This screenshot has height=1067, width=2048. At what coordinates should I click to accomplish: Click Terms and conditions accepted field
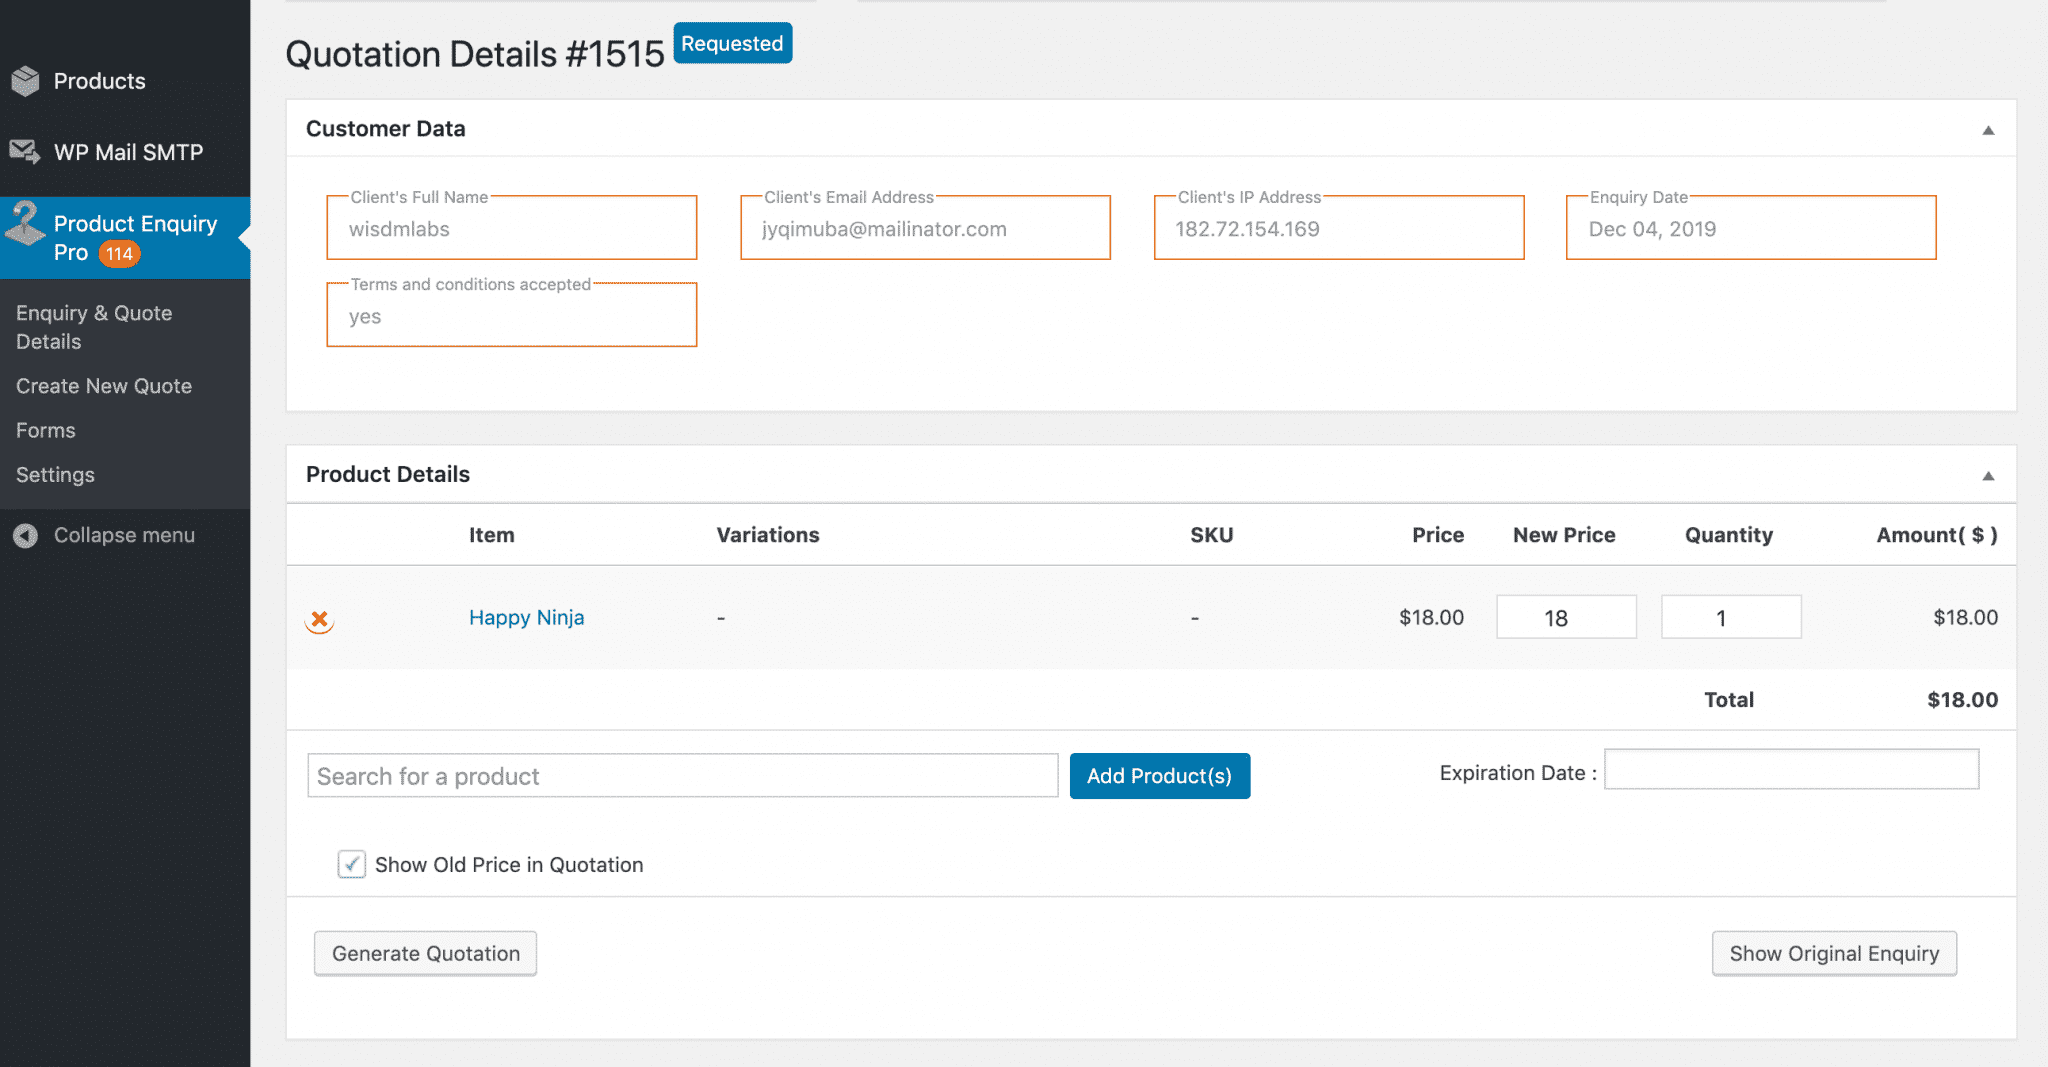(x=512, y=315)
